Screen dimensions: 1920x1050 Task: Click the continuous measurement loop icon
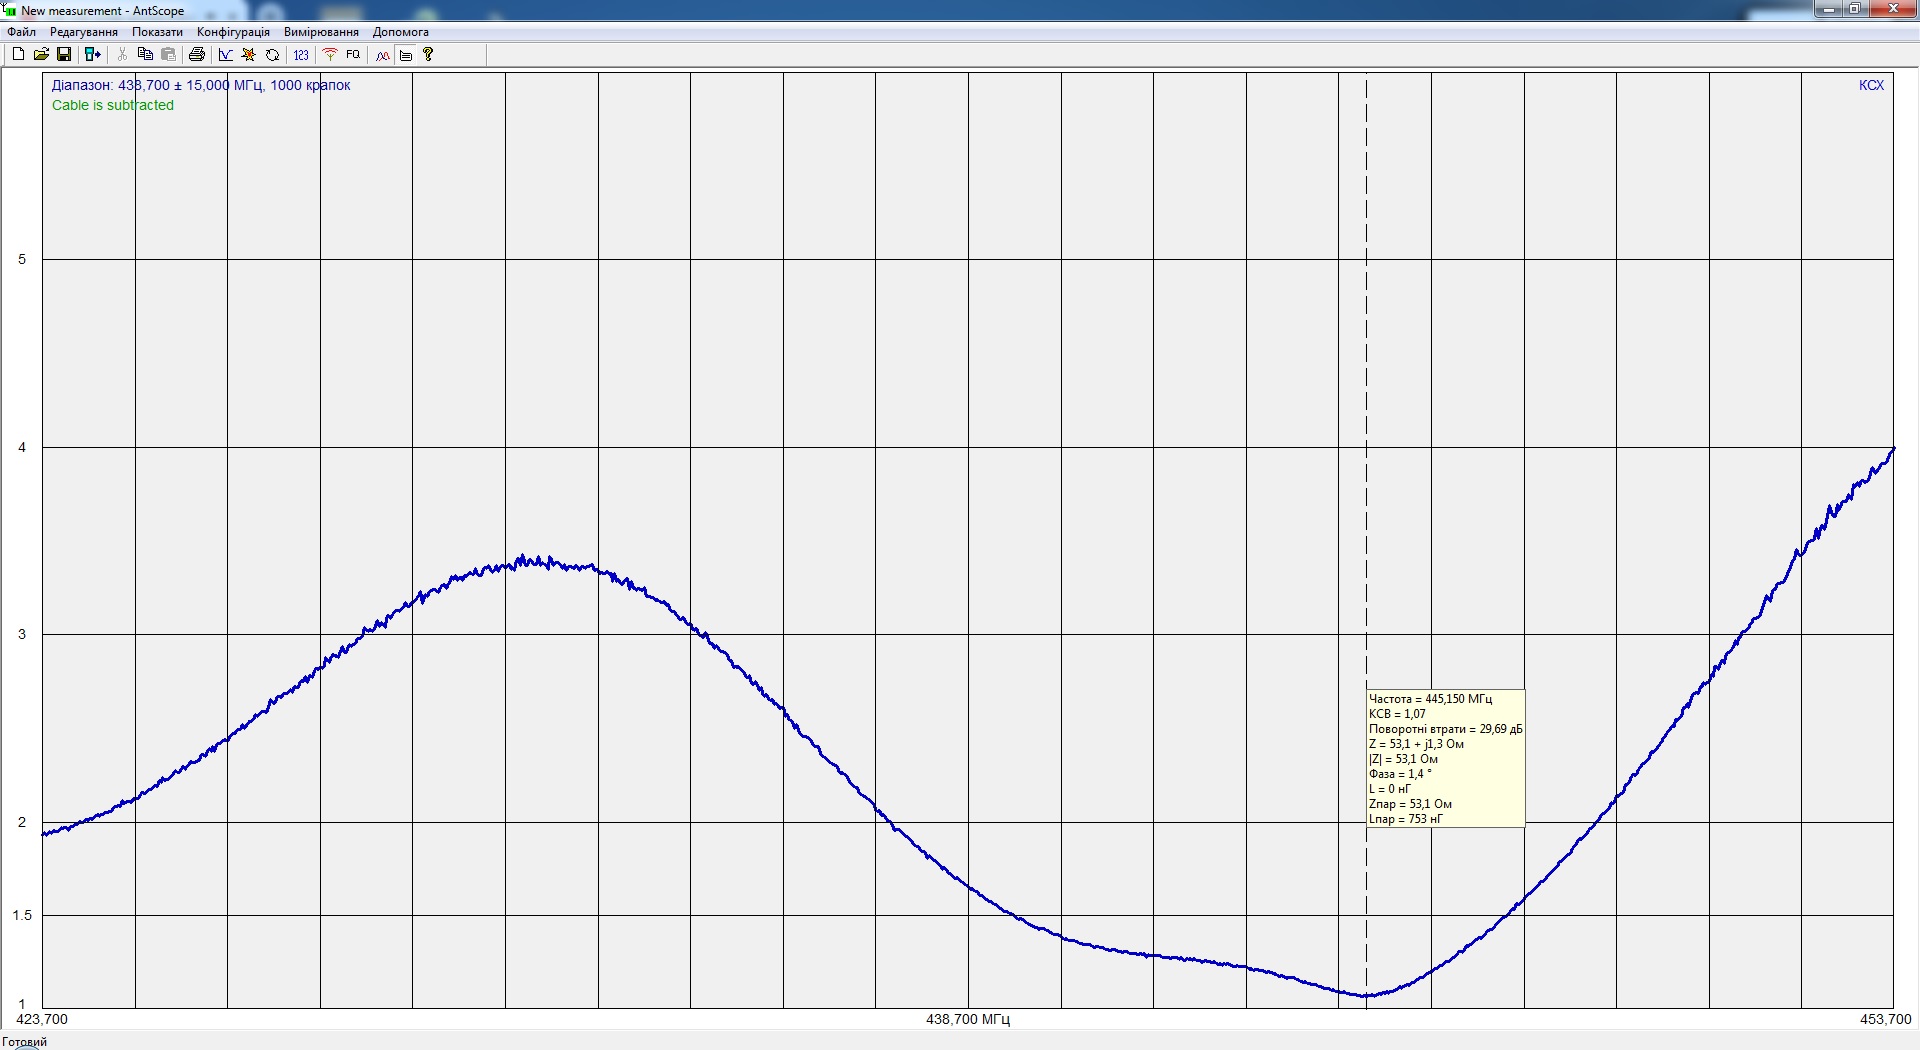tap(272, 55)
